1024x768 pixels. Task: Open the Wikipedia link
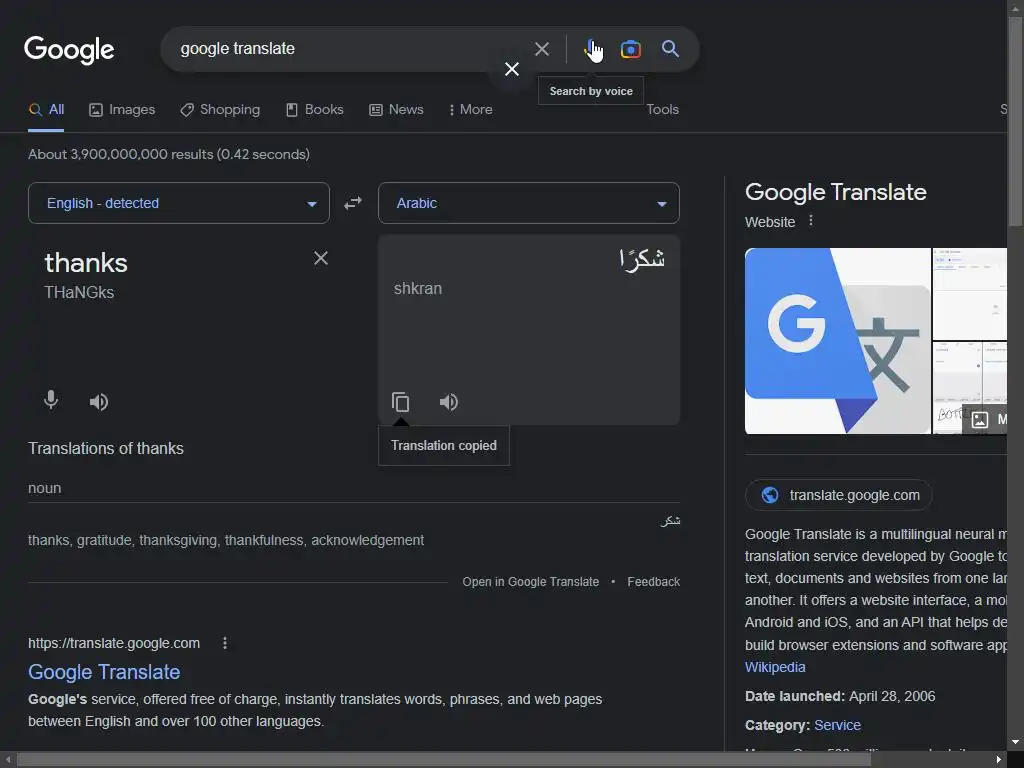coord(775,667)
